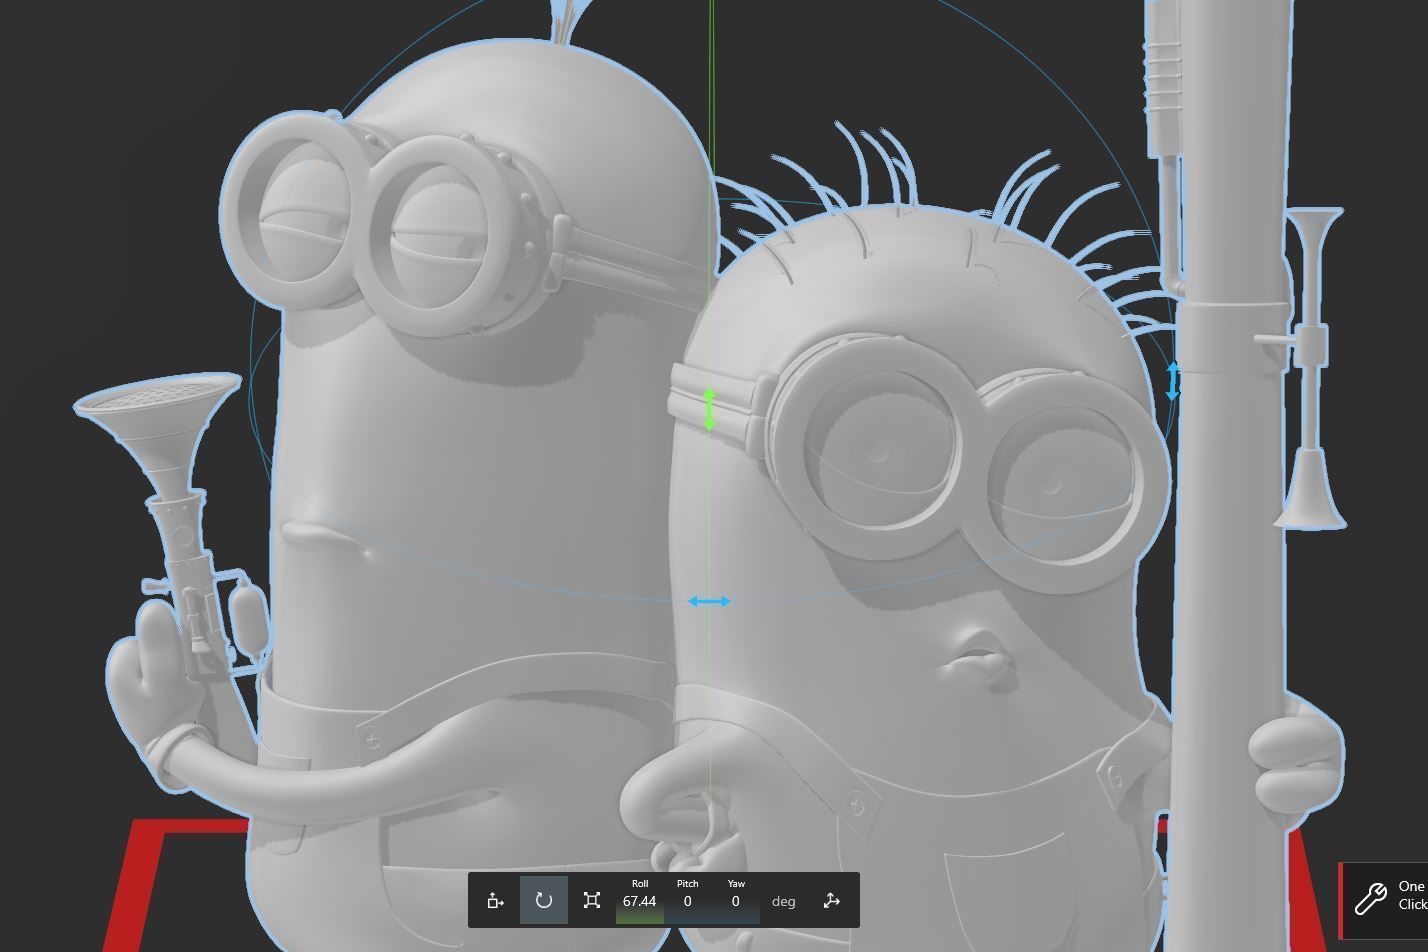
Task: Click the blue vertical gizmo handle near the rocket launcher
Action: pos(1174,382)
